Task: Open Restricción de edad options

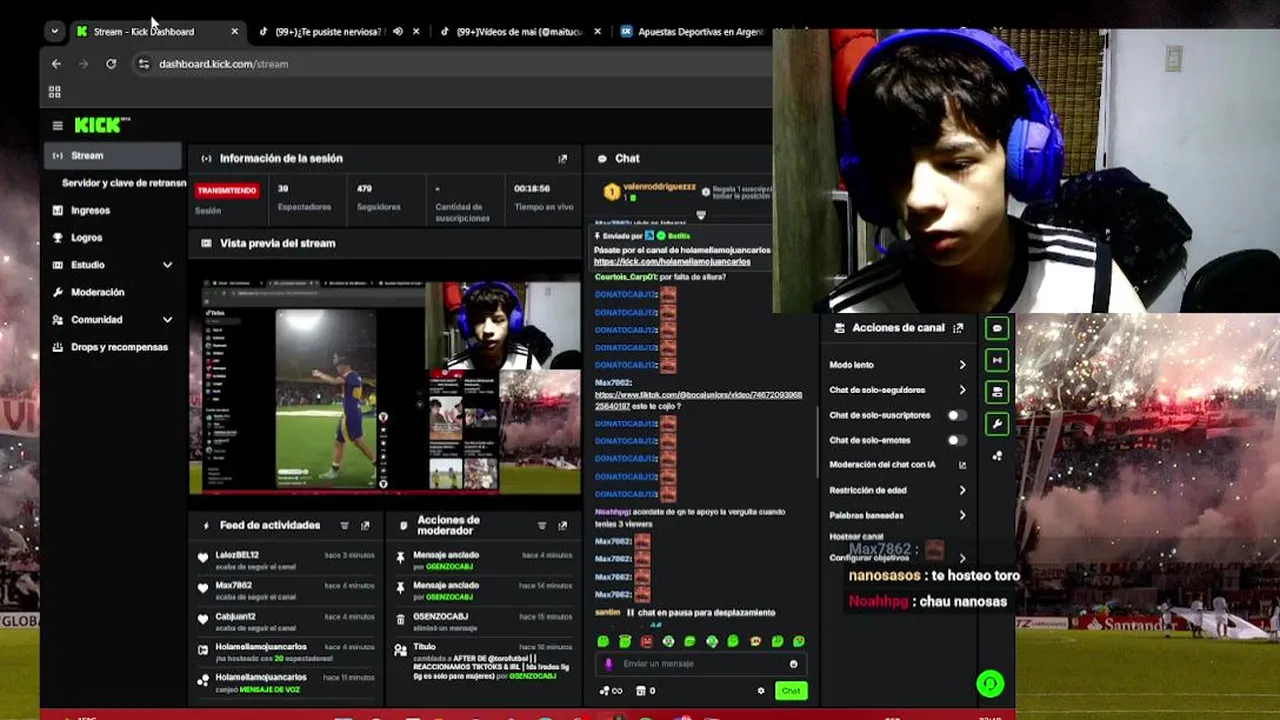Action: click(898, 490)
